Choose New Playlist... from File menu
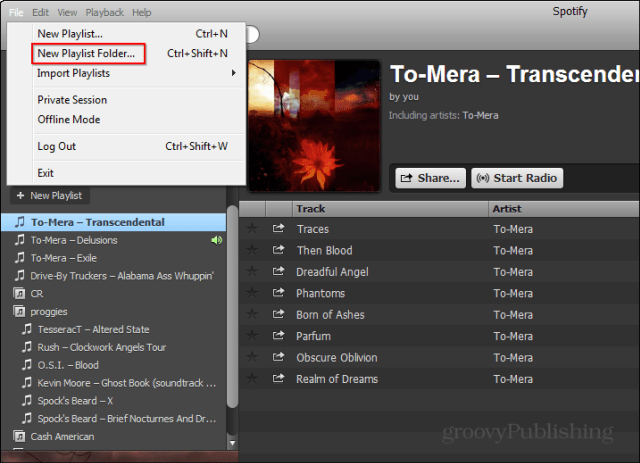640x463 pixels. (127, 34)
